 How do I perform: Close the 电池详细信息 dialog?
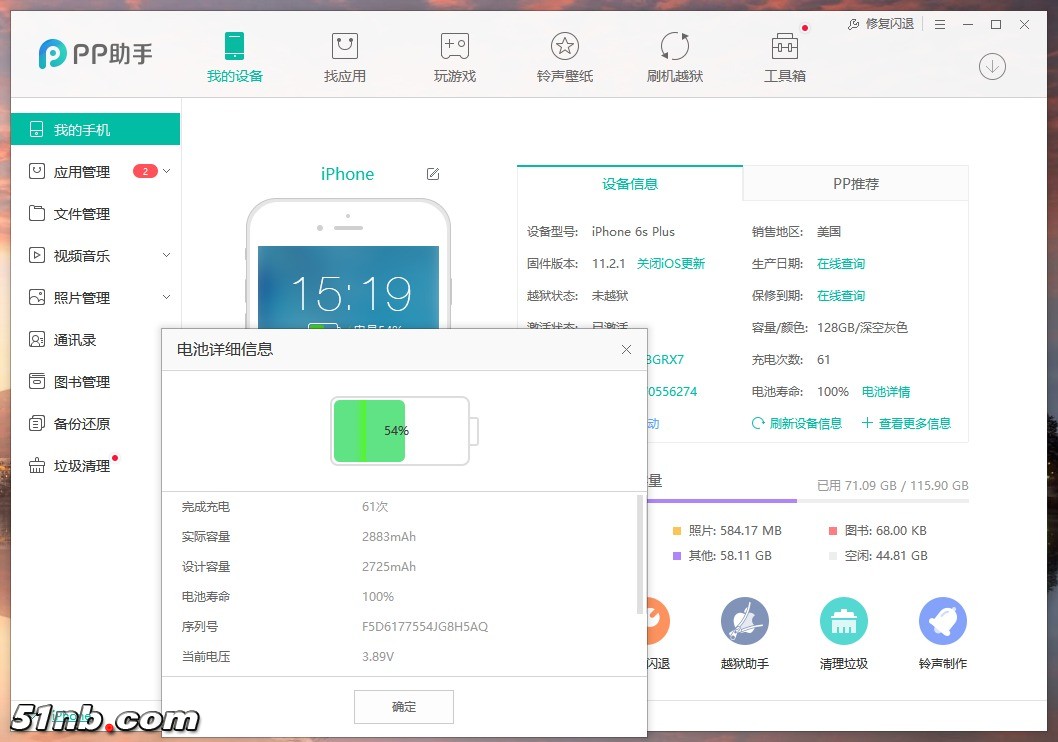pos(626,349)
